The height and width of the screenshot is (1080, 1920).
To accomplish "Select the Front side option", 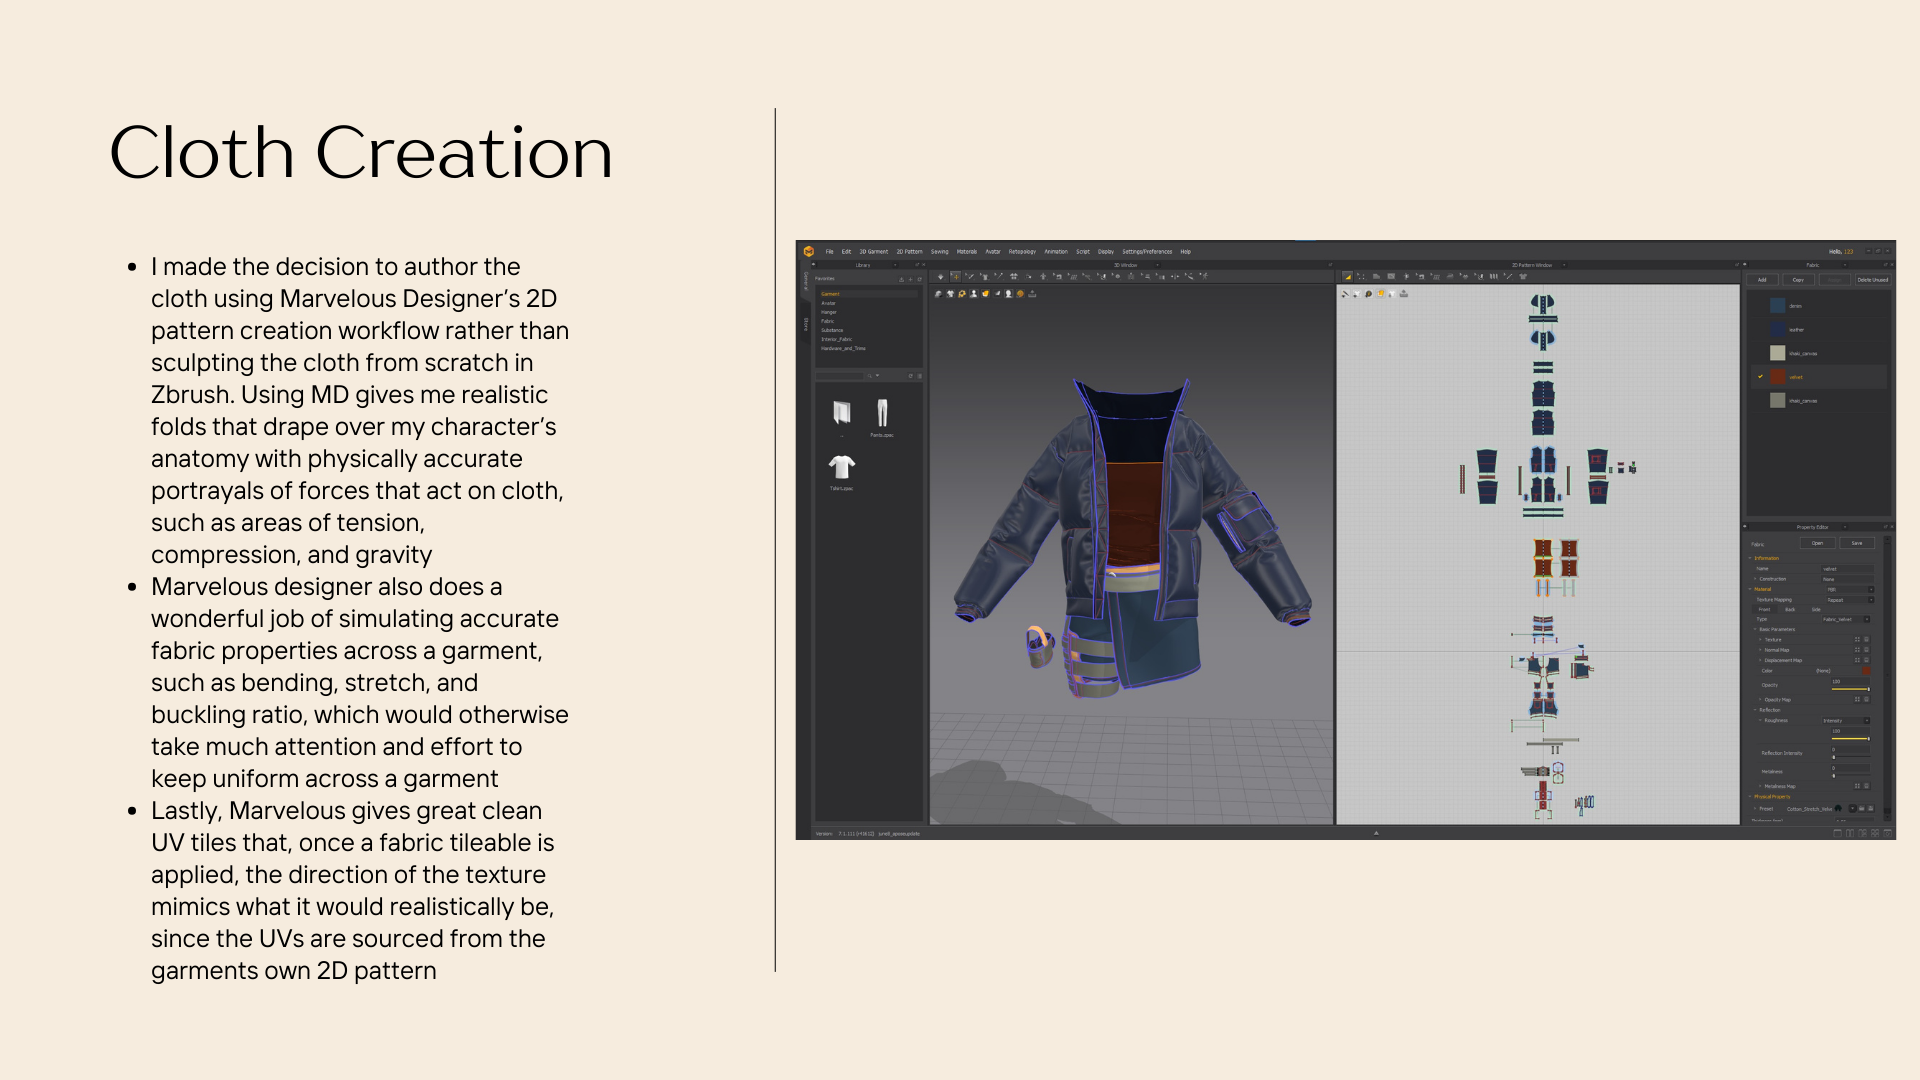I will (1765, 609).
